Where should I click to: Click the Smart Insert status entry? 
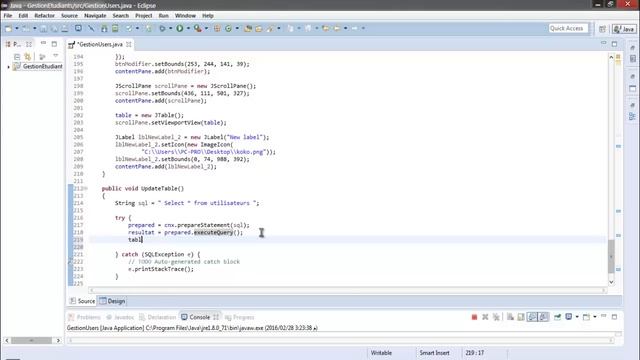(x=434, y=353)
